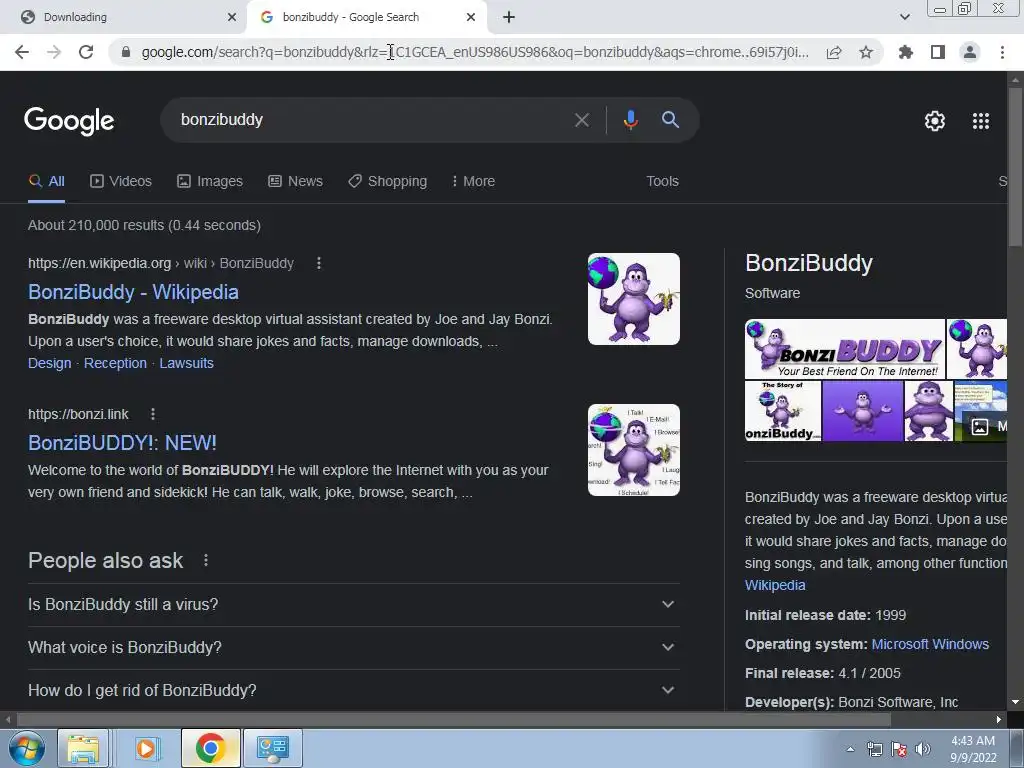Expand 'What voice is BonziBuddy?'
Screen dimensions: 1024x768
[353, 648]
